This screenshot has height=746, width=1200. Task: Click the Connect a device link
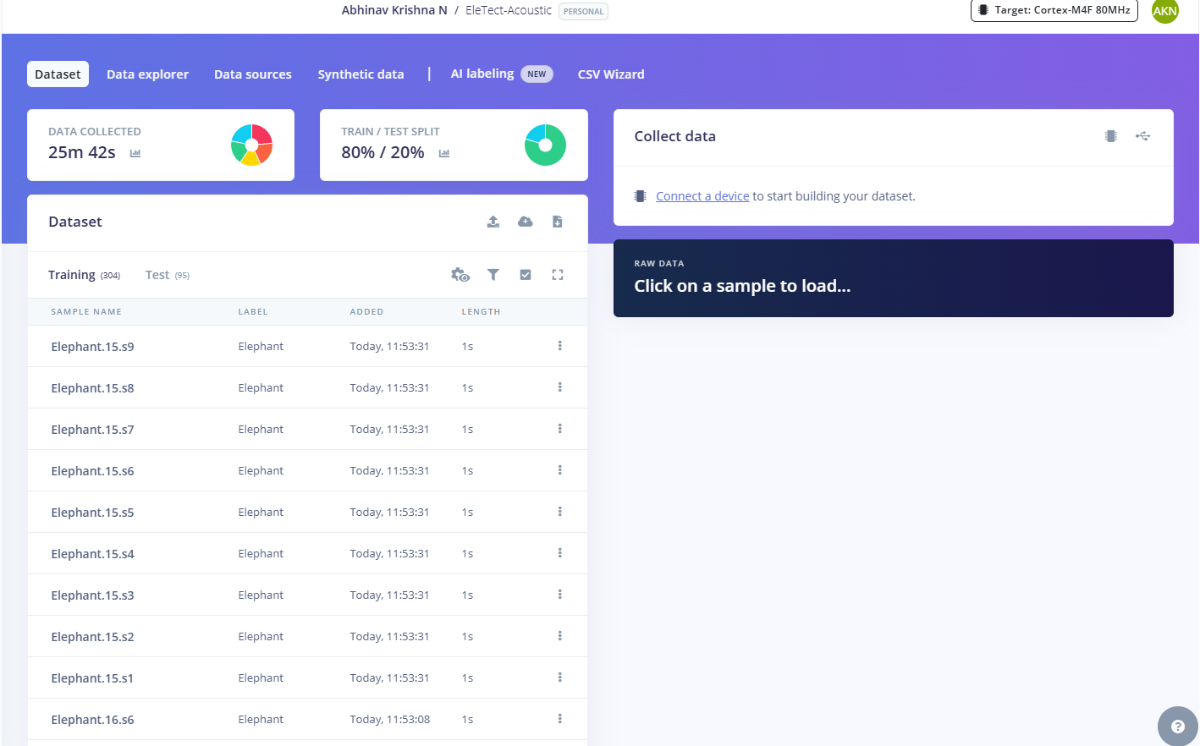(x=702, y=196)
